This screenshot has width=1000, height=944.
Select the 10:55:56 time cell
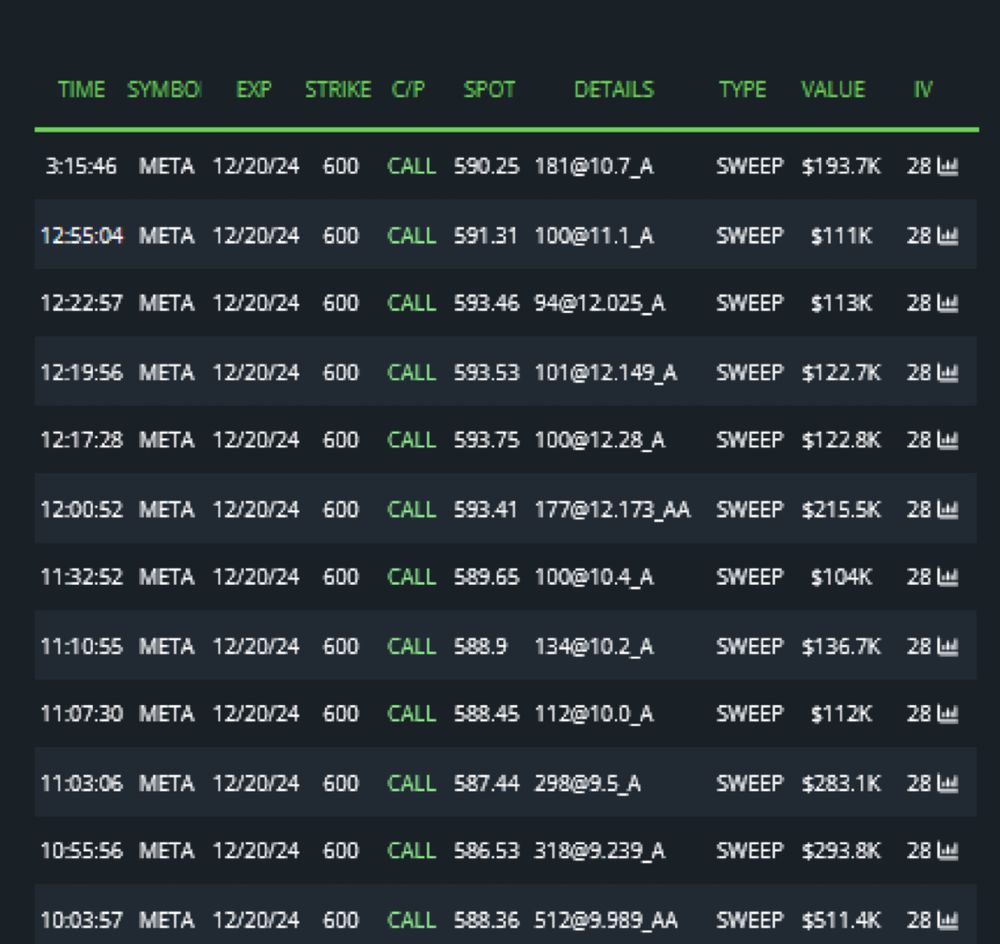click(x=82, y=851)
